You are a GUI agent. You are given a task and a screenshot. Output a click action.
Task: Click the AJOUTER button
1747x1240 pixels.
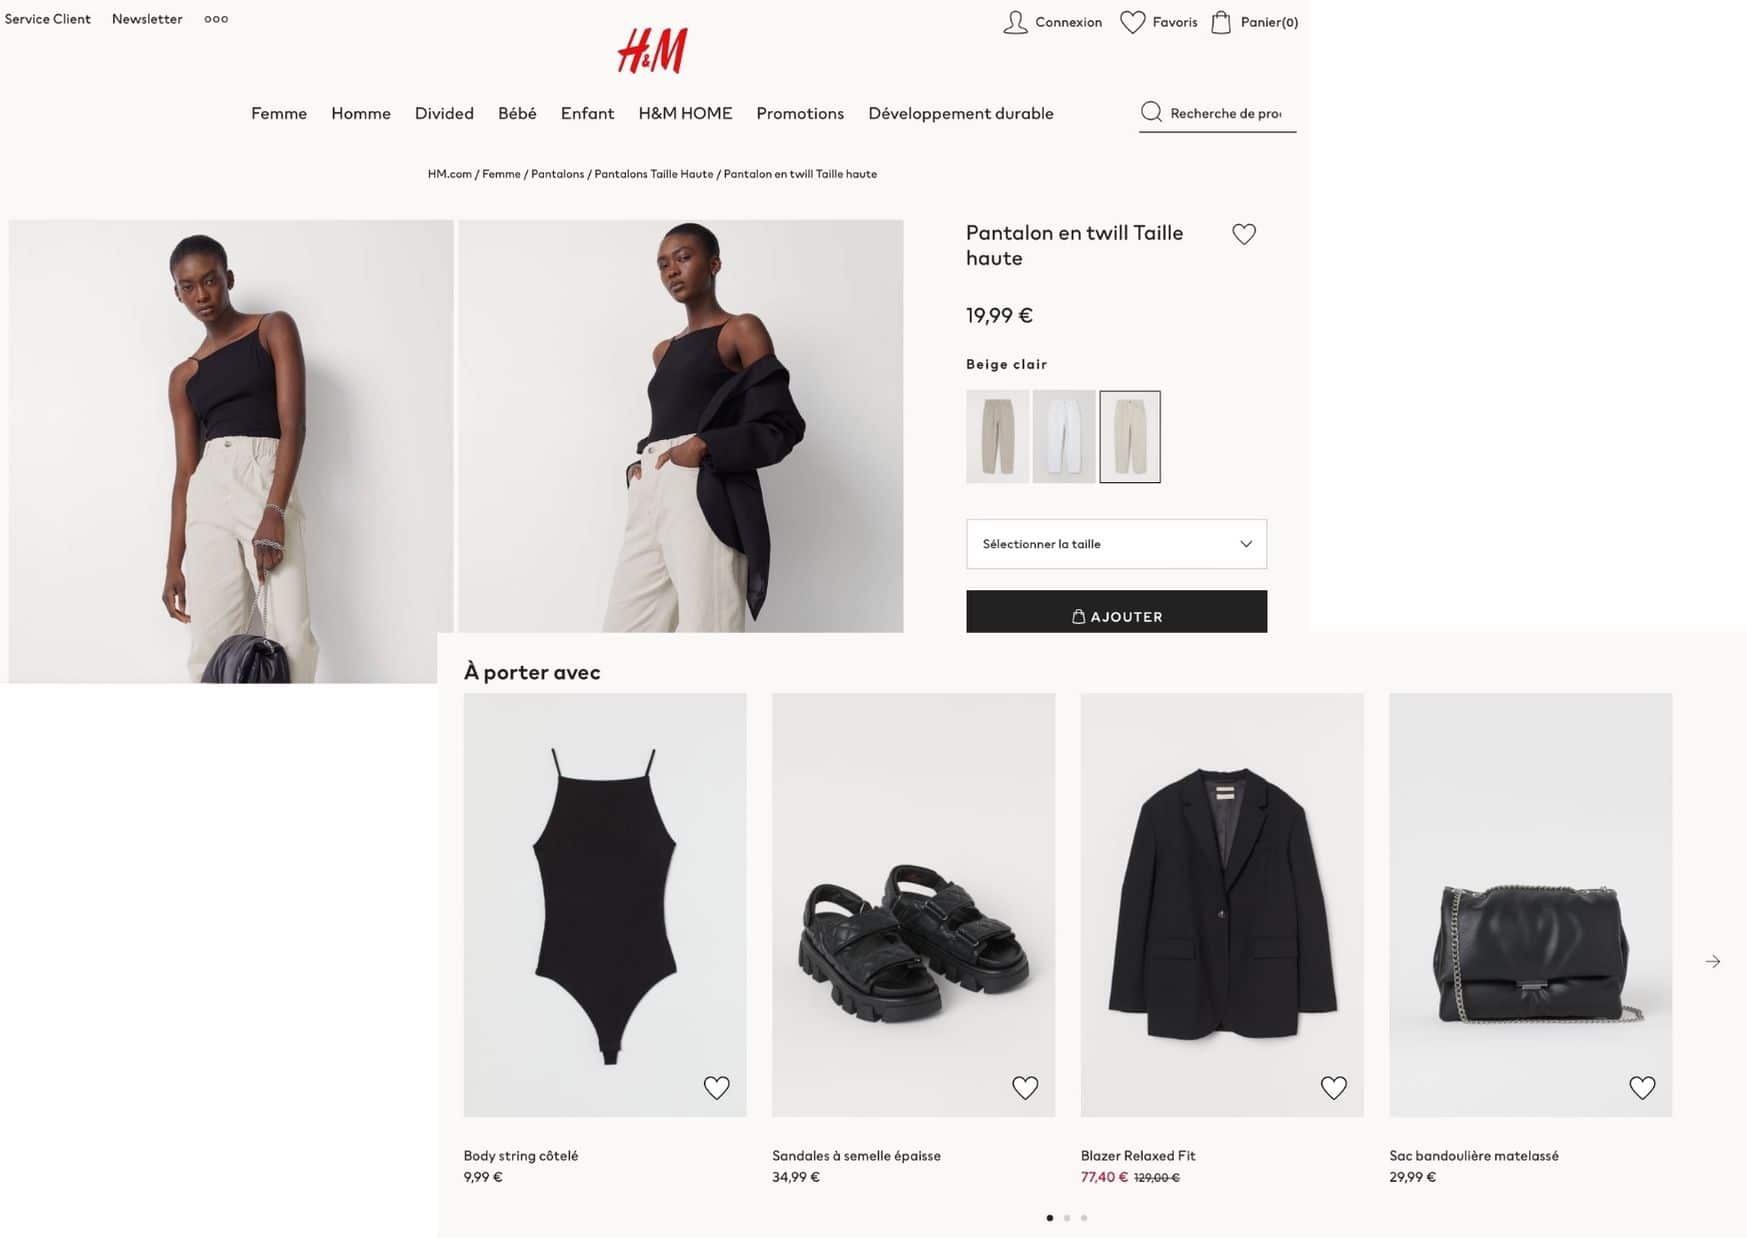coord(1116,612)
